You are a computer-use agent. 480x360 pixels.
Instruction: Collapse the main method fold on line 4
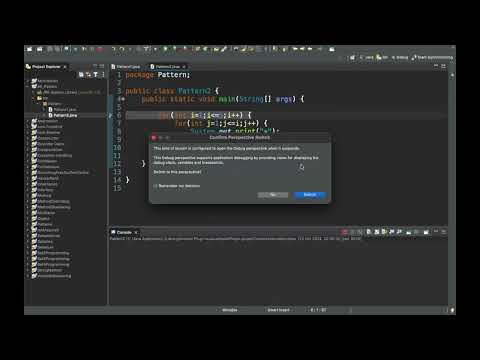click(123, 99)
